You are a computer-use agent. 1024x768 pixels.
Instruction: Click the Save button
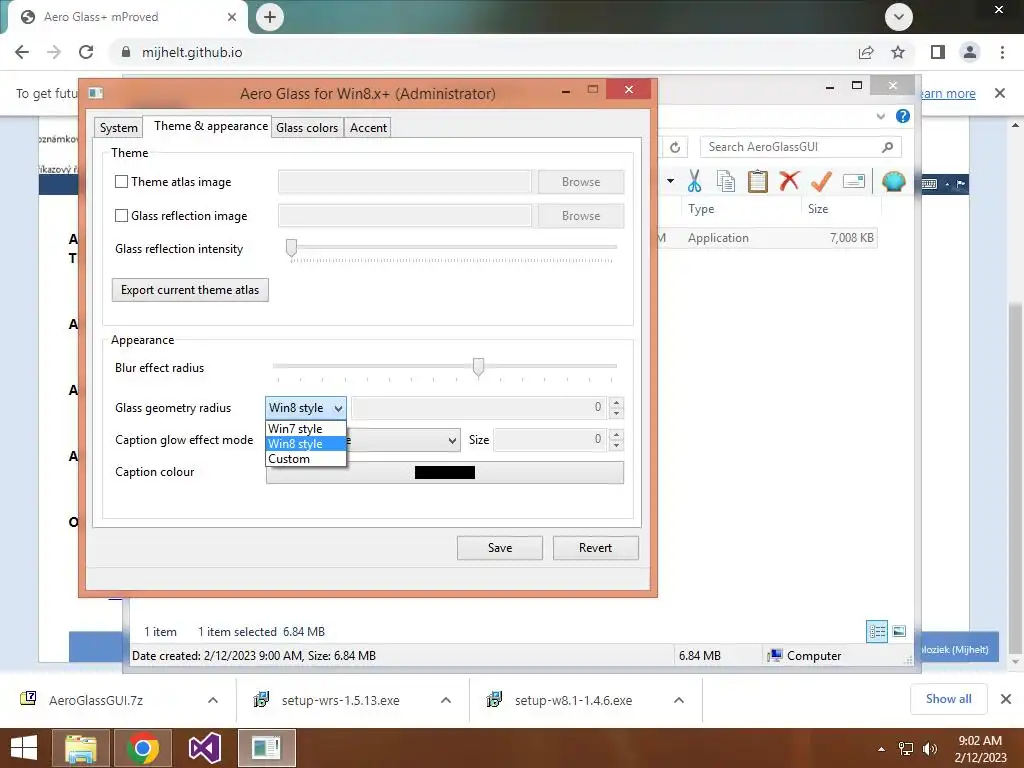(500, 548)
